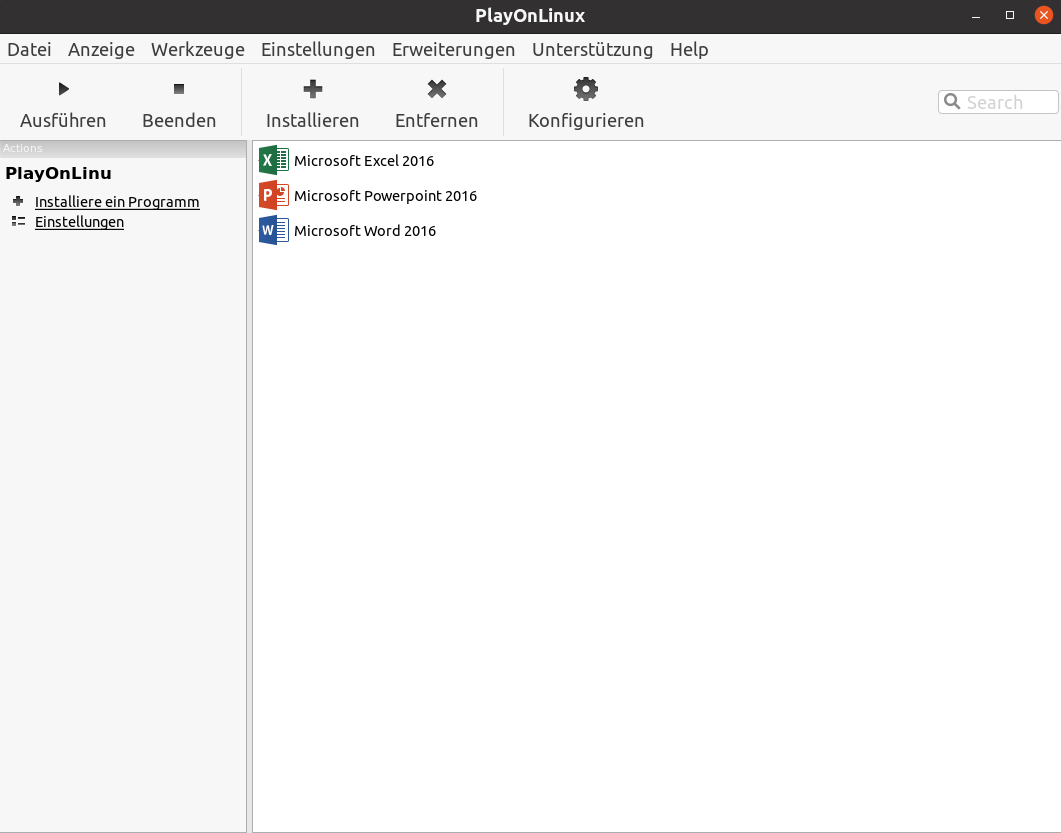Click the Beenden stop icon
The image size is (1061, 833).
point(179,89)
